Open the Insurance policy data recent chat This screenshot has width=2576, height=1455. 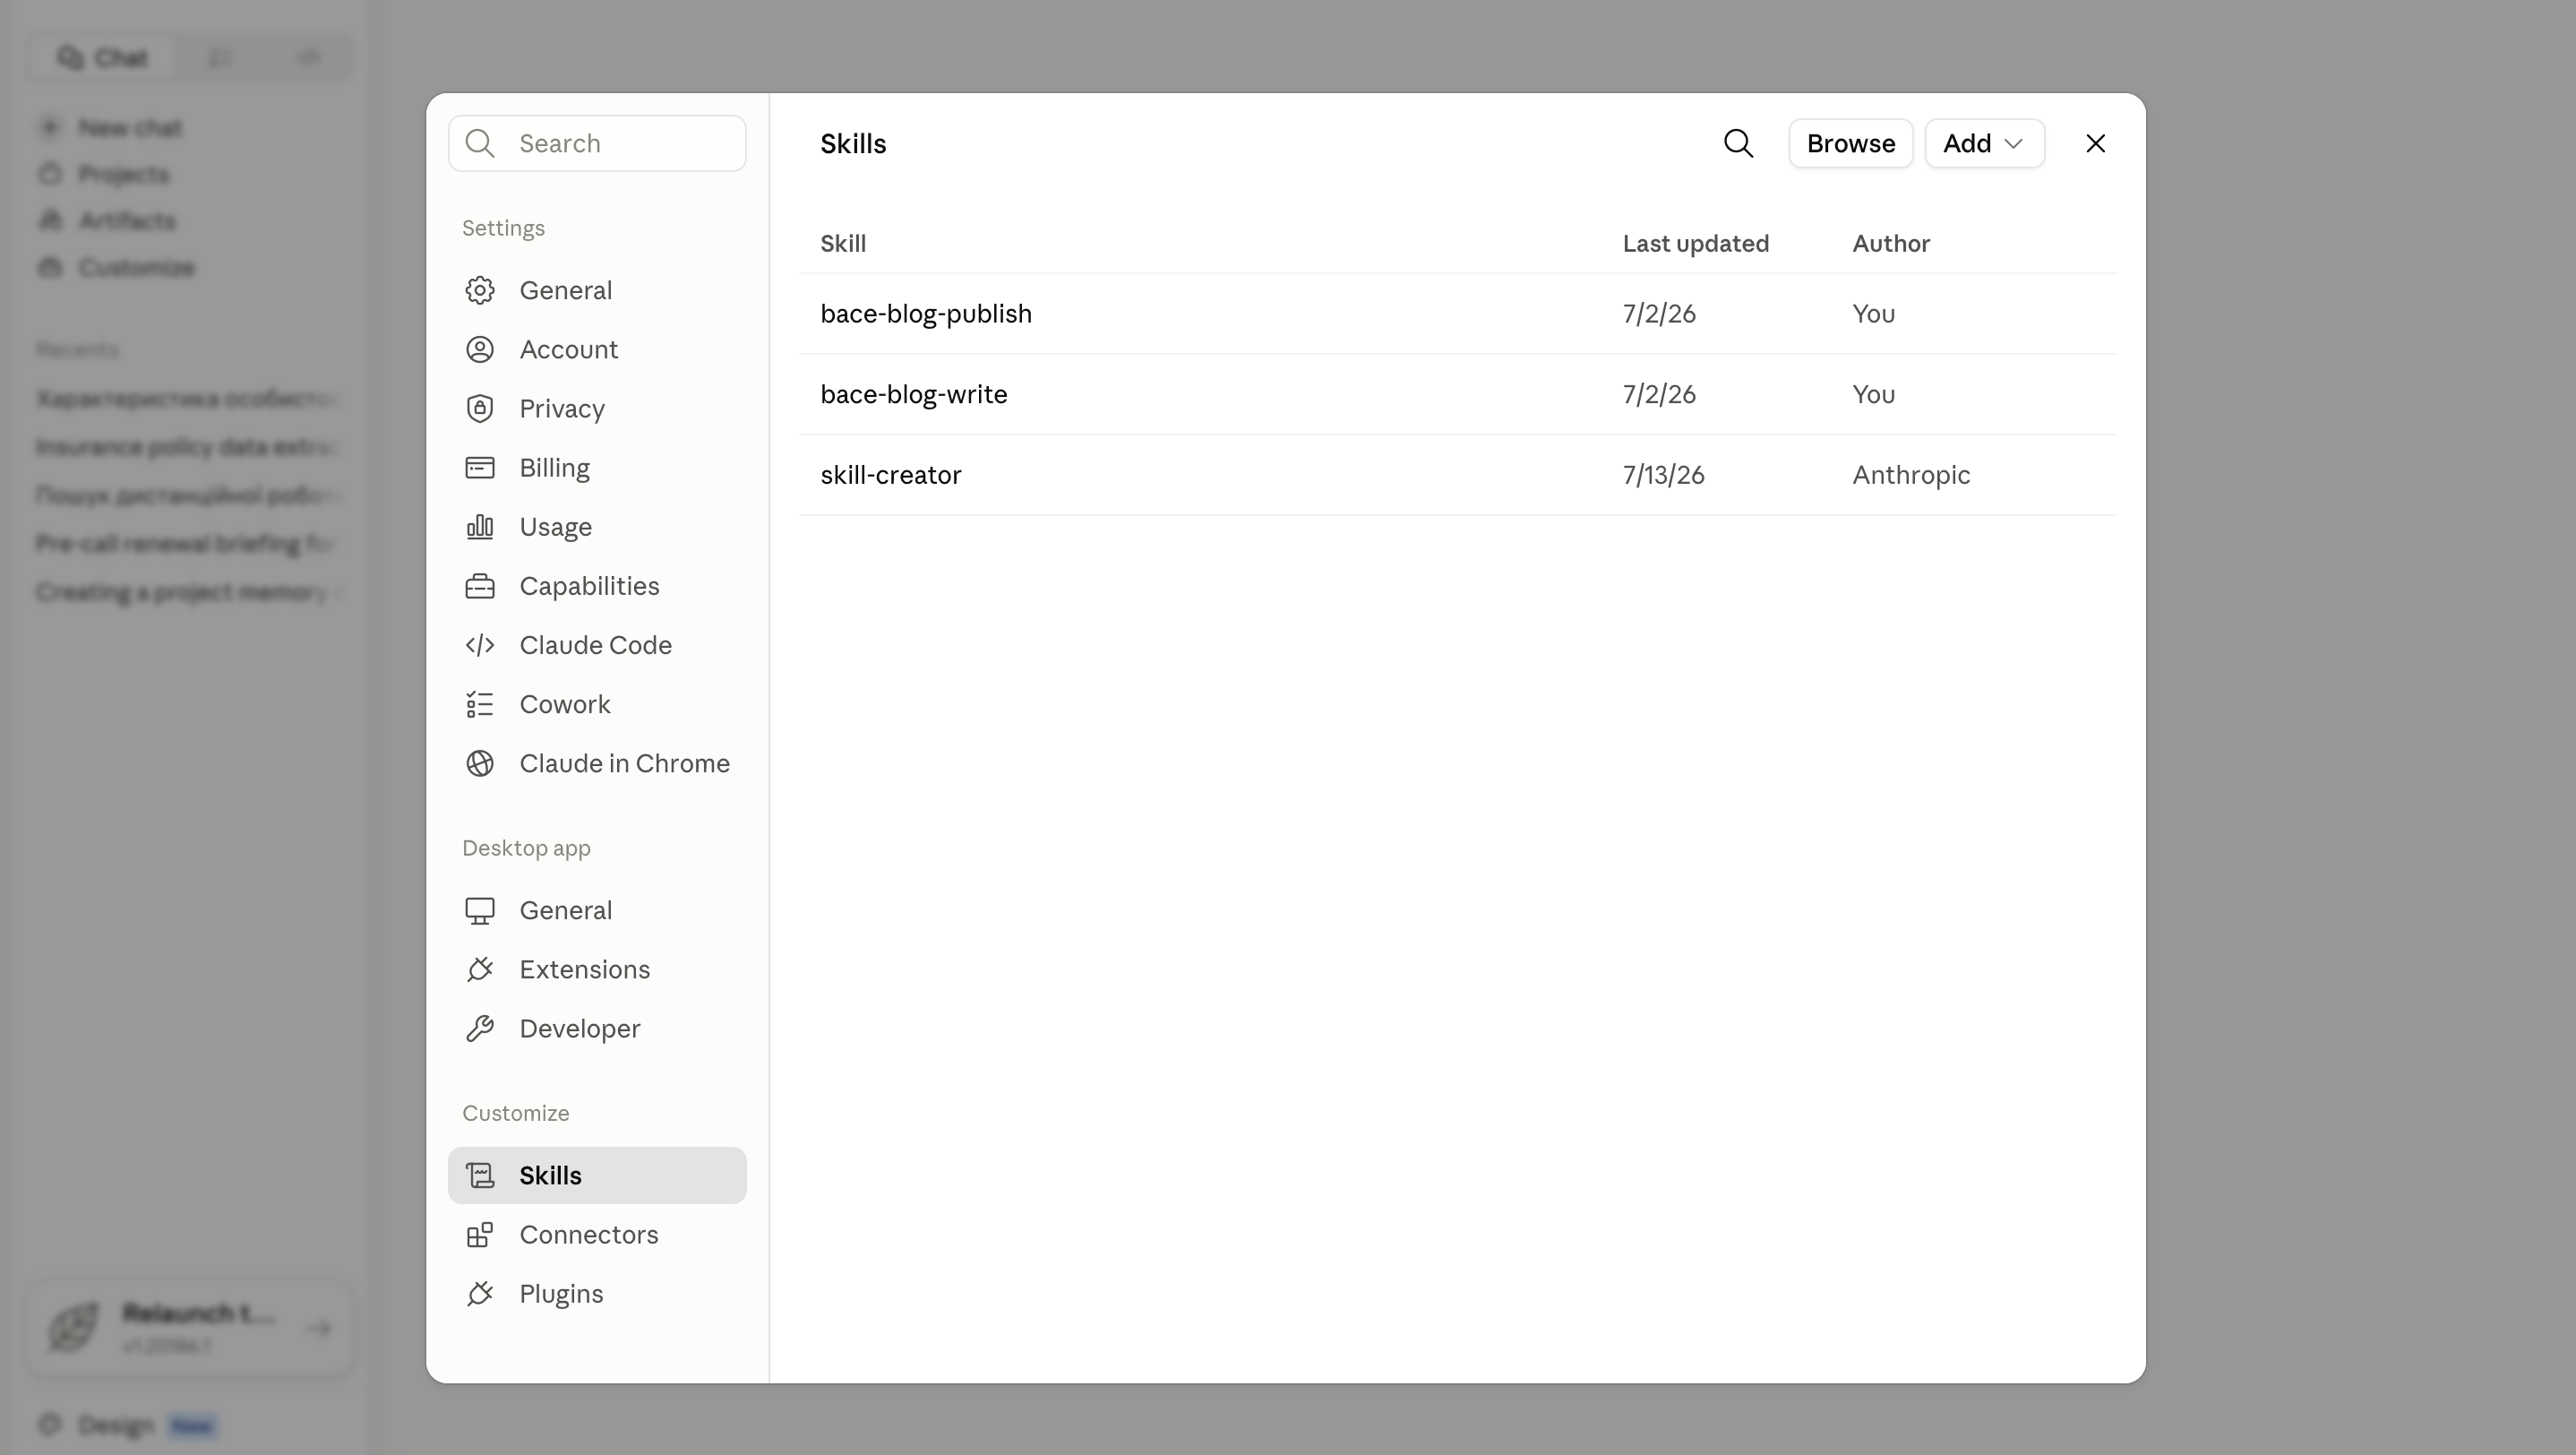(x=188, y=446)
